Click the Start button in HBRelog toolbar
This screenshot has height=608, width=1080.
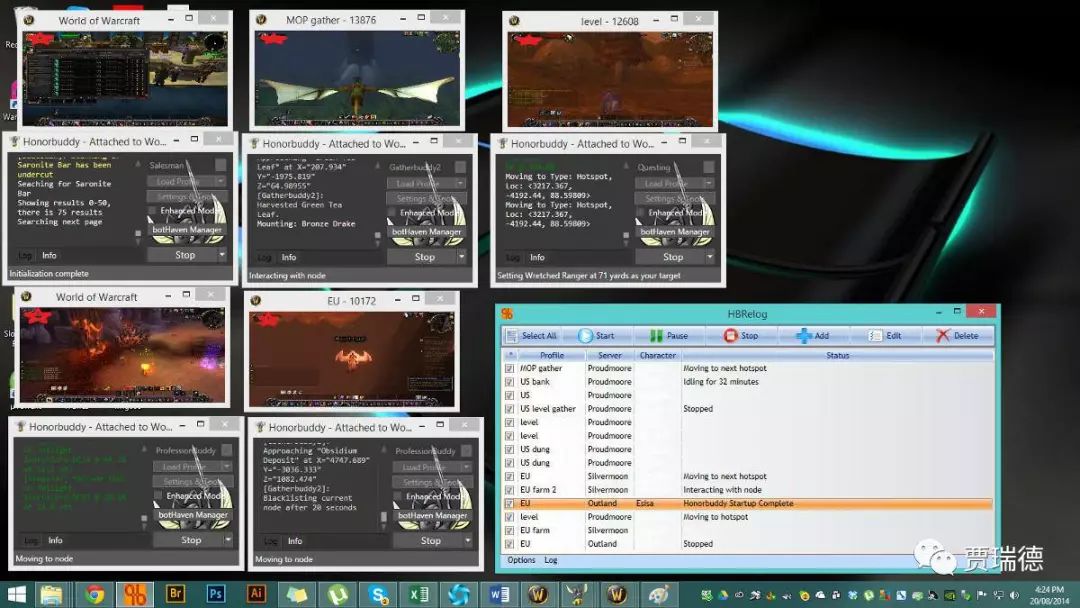pos(596,336)
